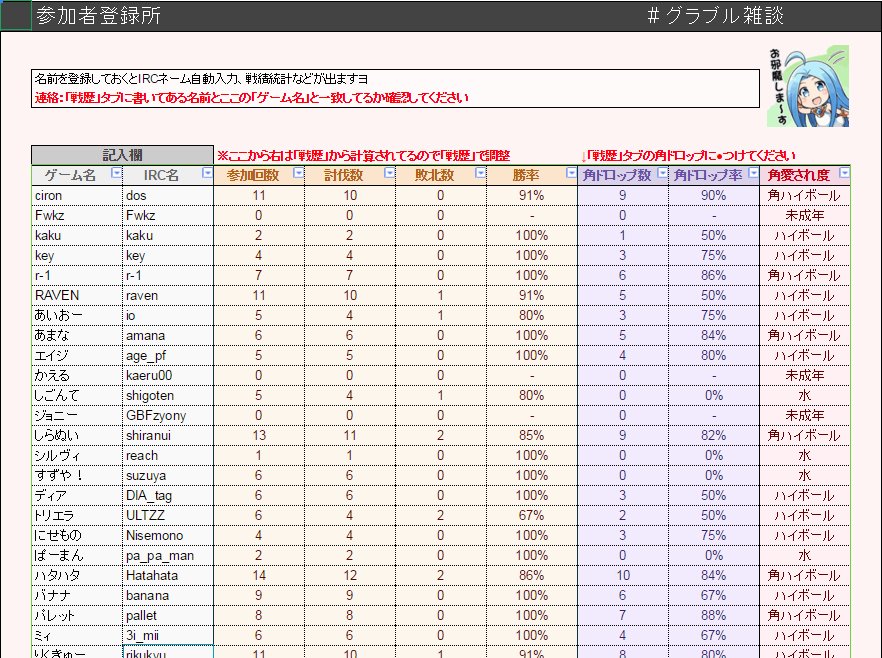Select game name cell ハタハタ
The height and width of the screenshot is (658, 882).
[77, 575]
